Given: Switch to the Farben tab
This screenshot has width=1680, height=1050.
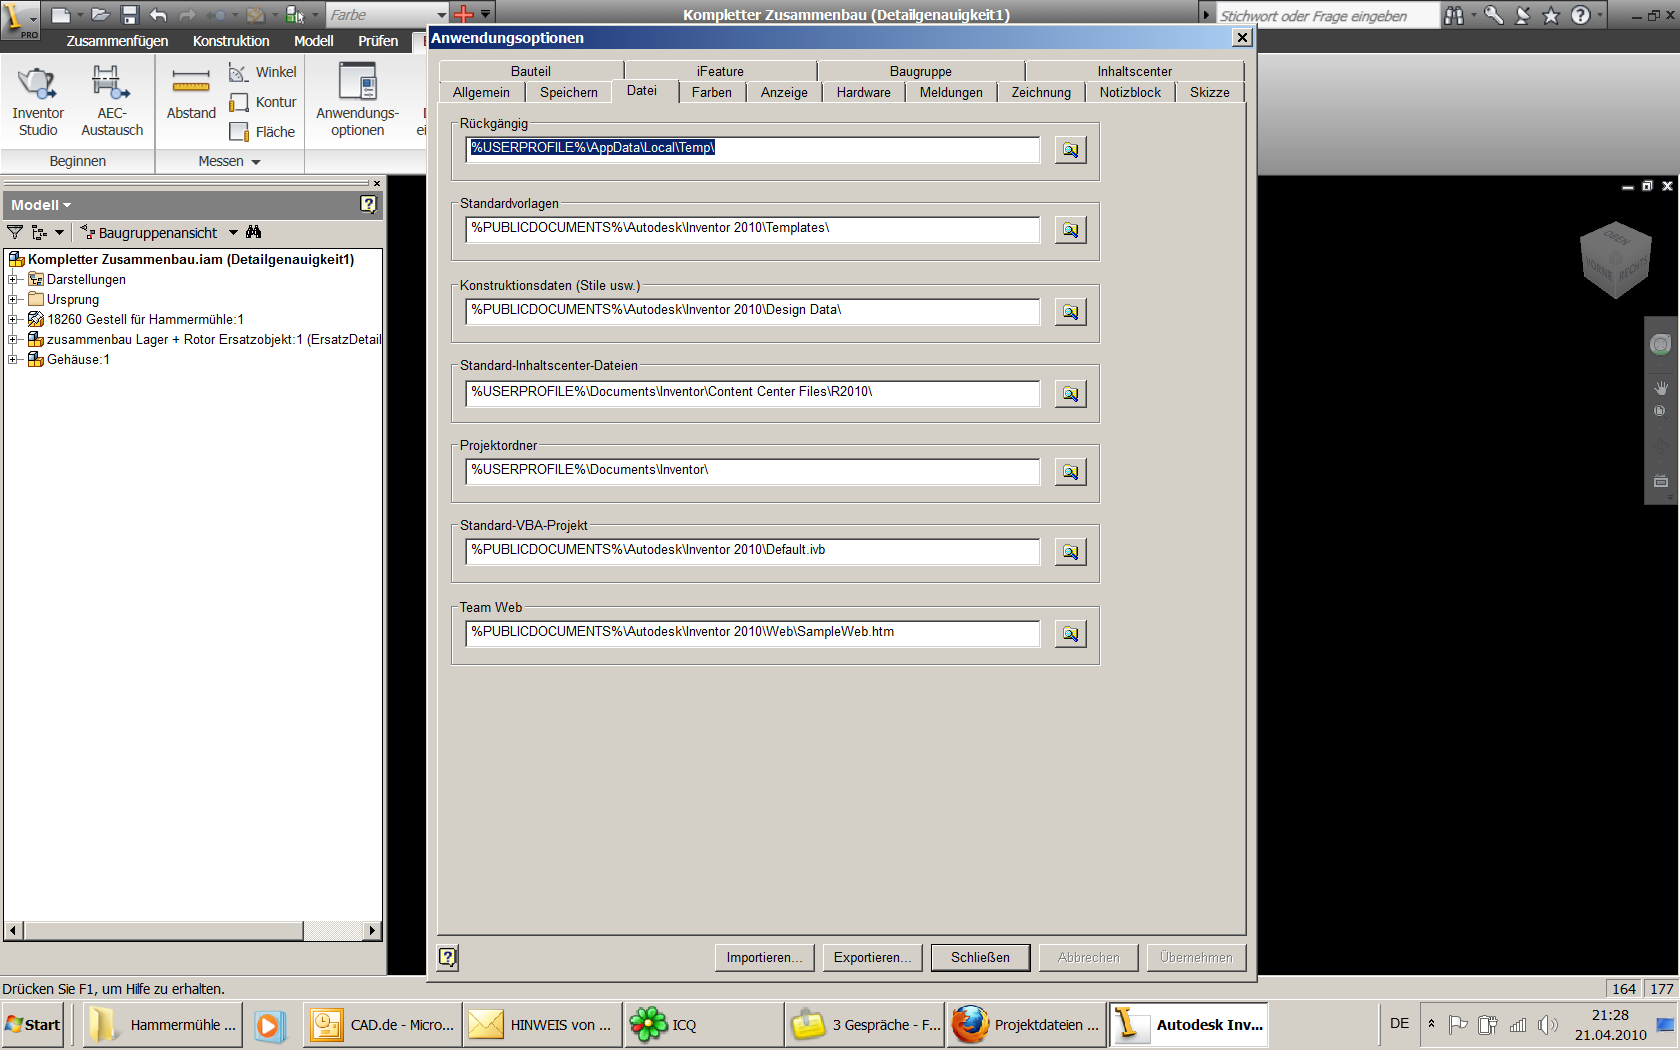Looking at the screenshot, I should coord(712,92).
